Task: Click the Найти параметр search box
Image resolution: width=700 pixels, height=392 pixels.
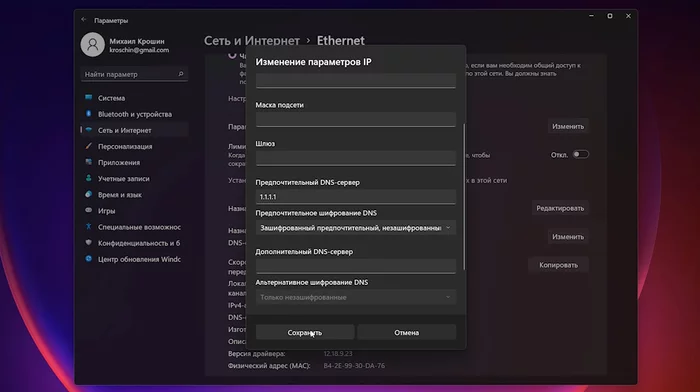Action: click(x=134, y=74)
